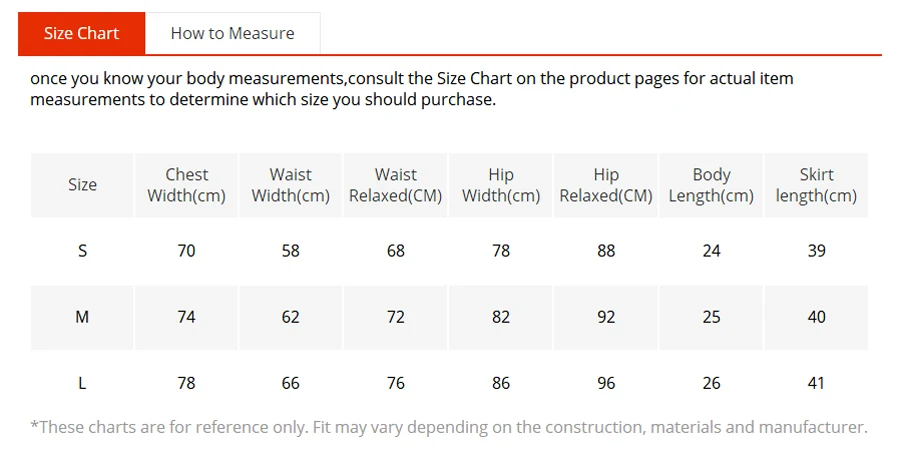Select the Skirt length(cm) header cell

tap(816, 185)
